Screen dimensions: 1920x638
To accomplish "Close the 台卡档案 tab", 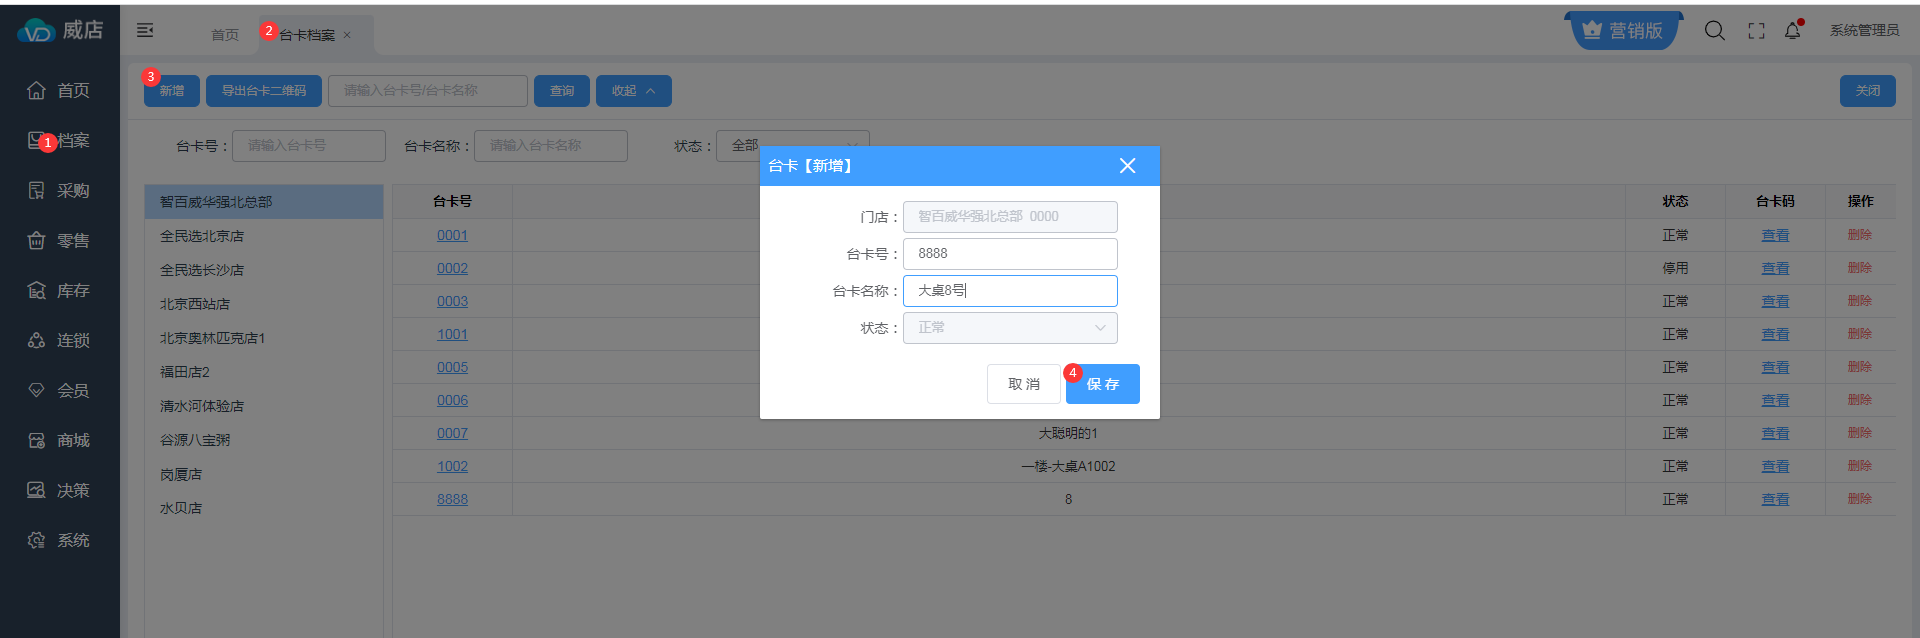I will (347, 35).
